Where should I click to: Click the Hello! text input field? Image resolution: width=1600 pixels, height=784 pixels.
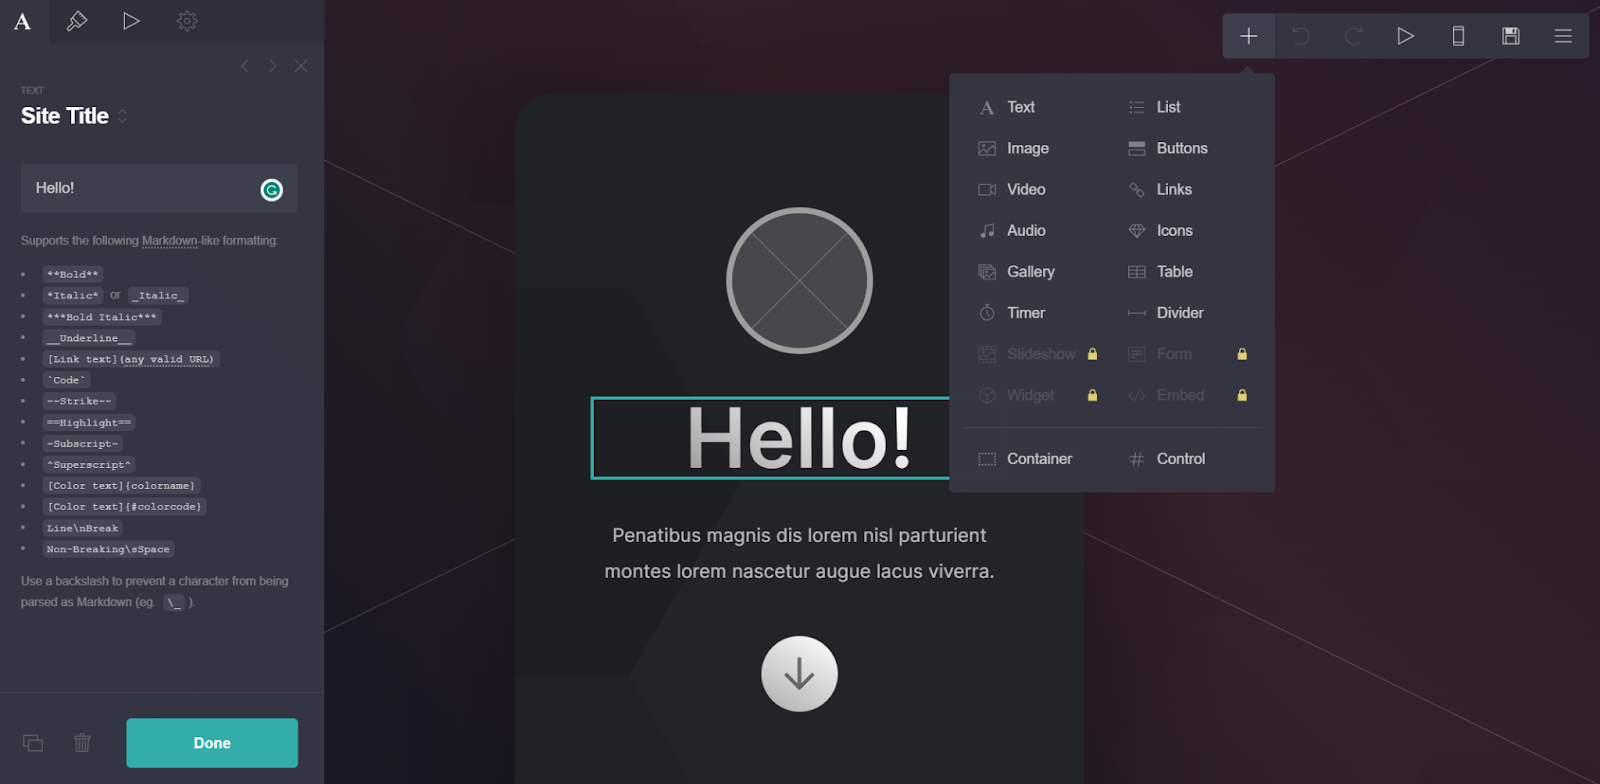(x=159, y=188)
